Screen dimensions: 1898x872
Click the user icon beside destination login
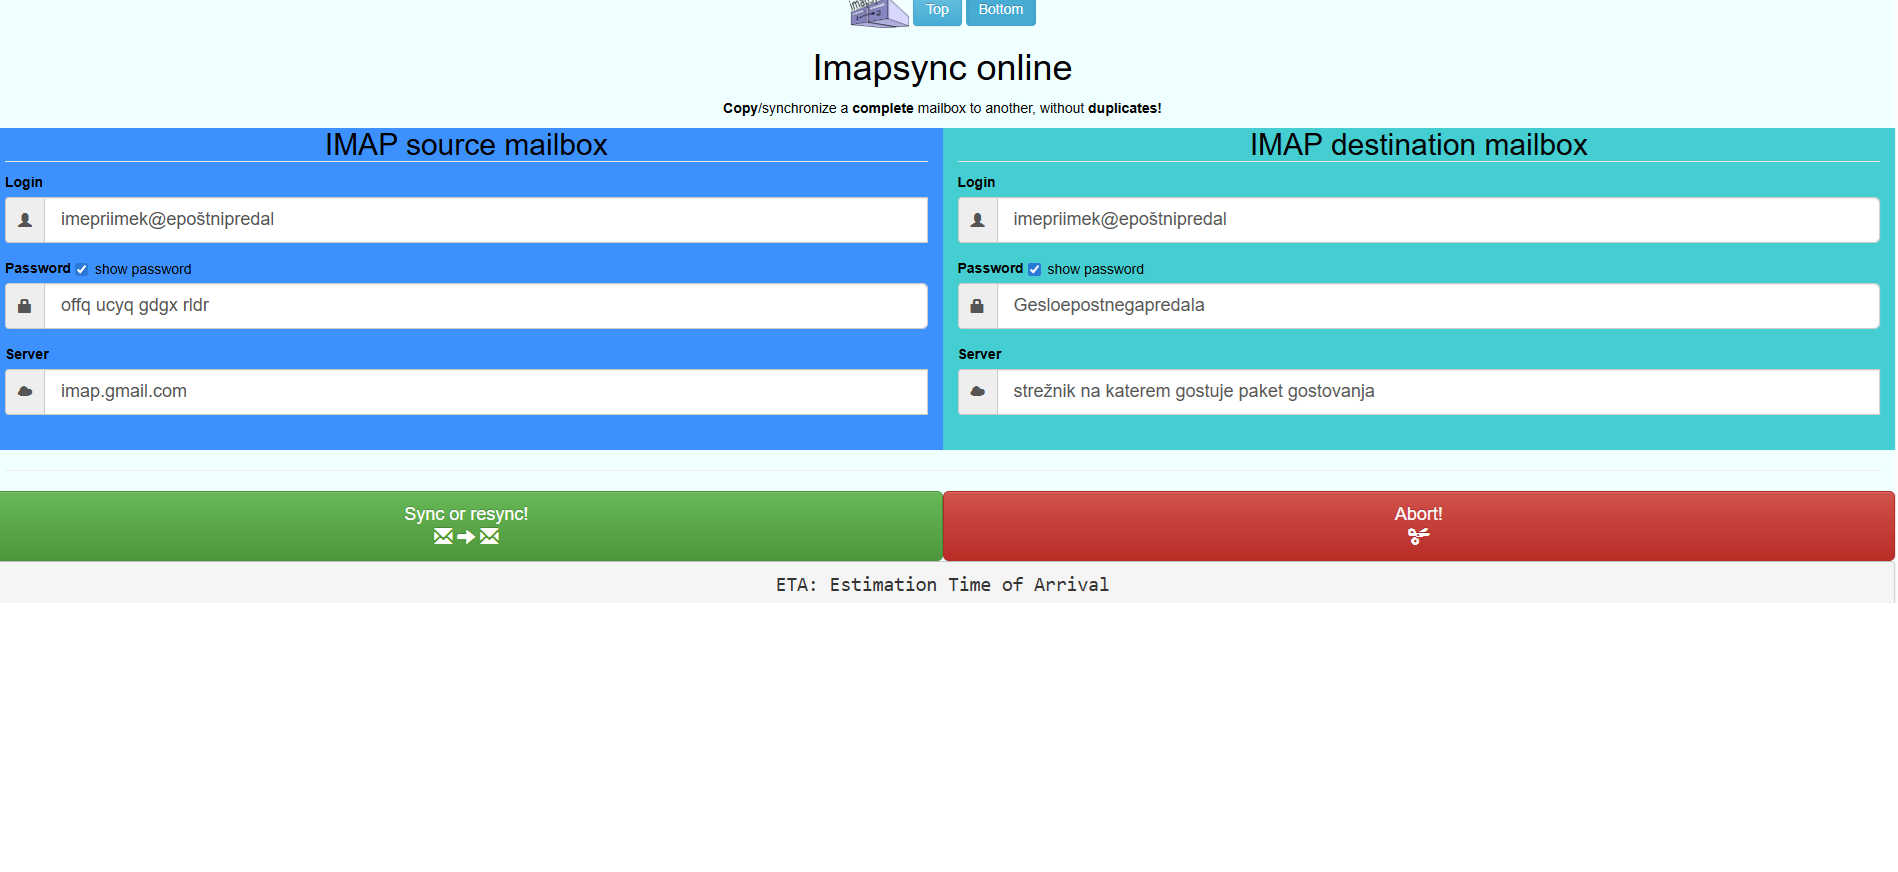978,220
